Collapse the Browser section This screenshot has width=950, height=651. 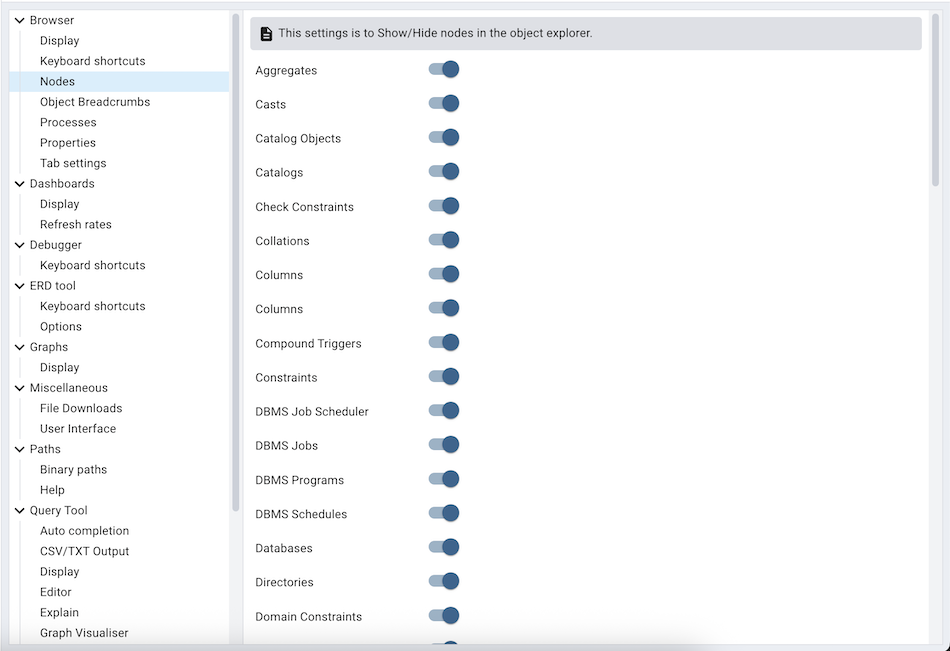[18, 20]
